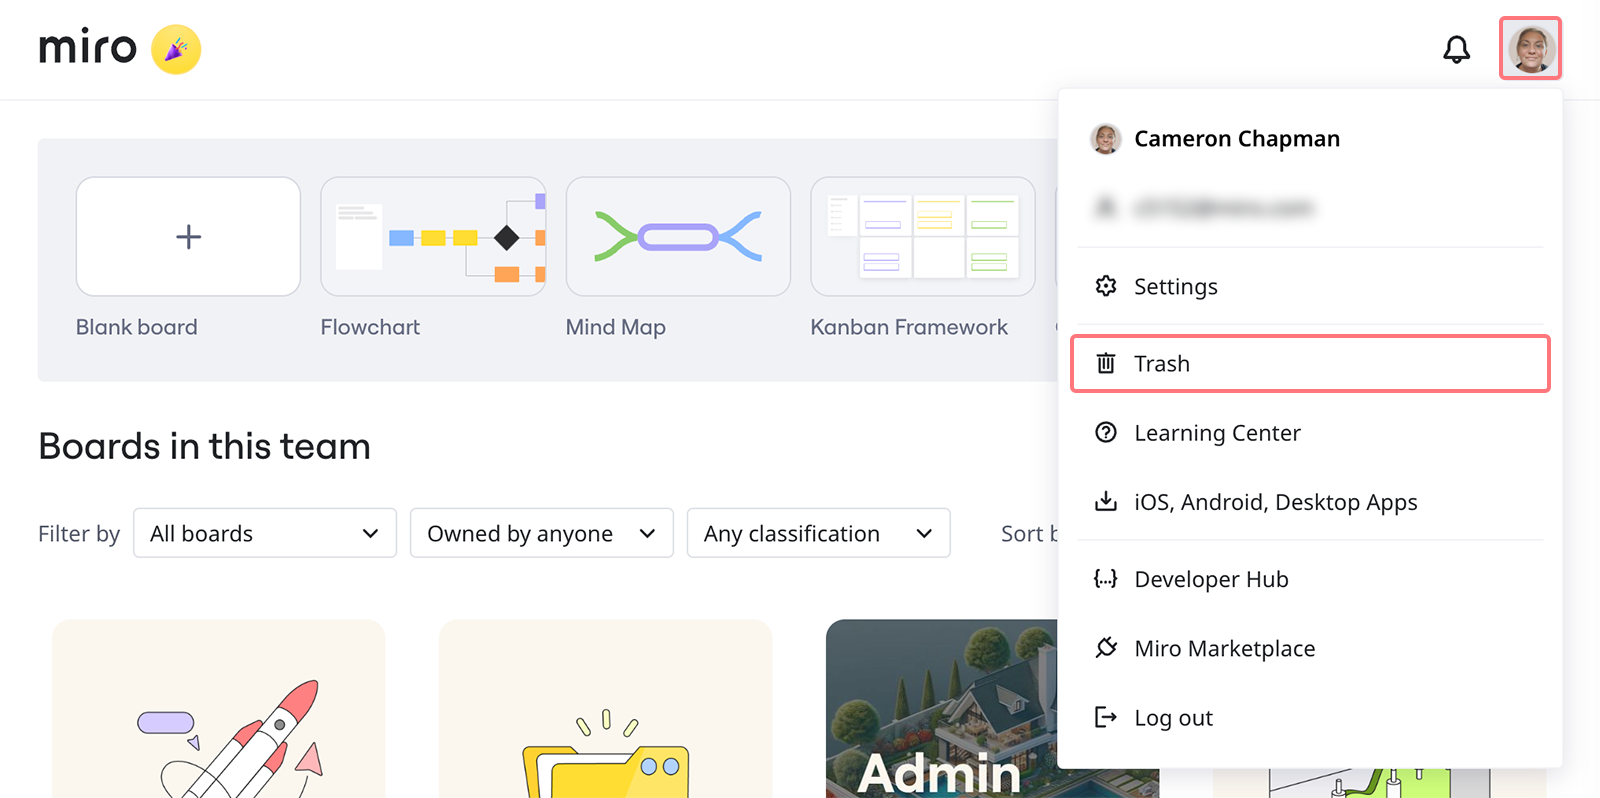Click the profile avatar in top corner

(x=1530, y=48)
